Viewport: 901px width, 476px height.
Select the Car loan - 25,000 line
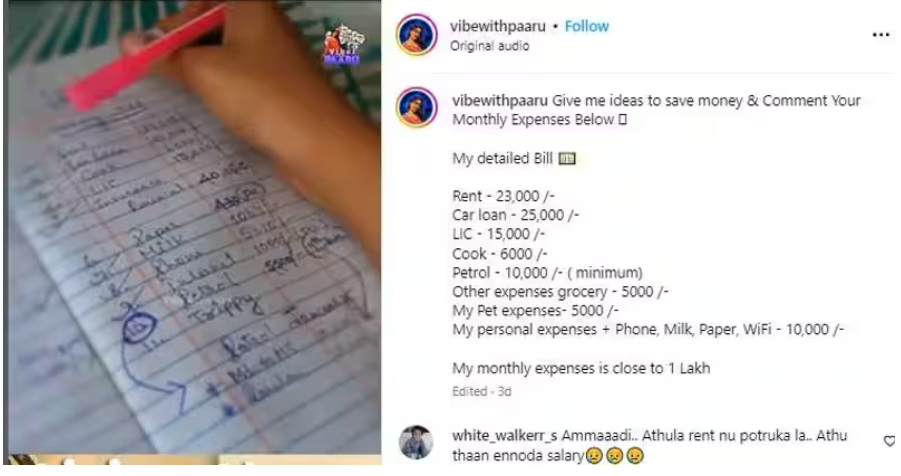tap(515, 215)
